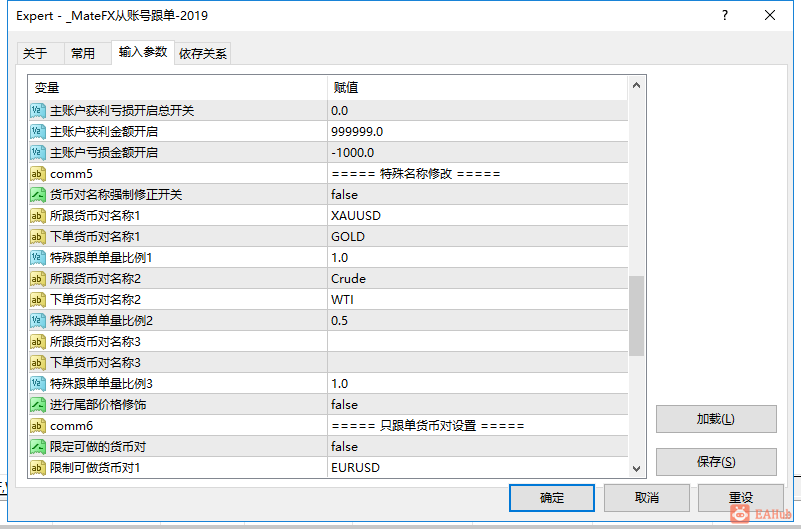The image size is (801, 529).
Task: Click number icon beside 特殊跟单单量比例3
Action: (38, 383)
